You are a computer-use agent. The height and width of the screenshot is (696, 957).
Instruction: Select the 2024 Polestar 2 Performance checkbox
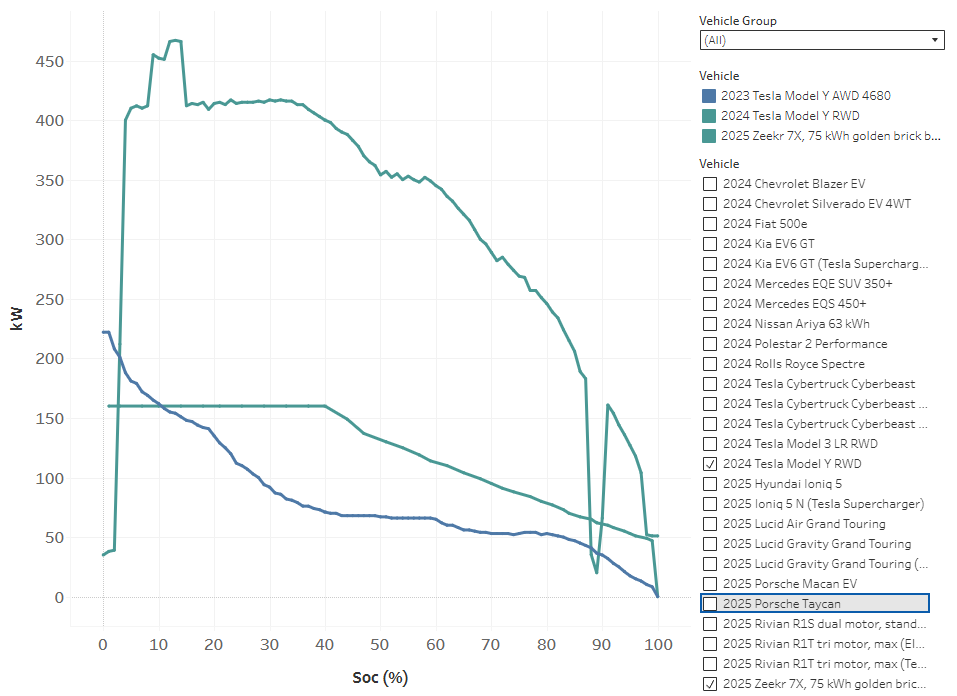[710, 344]
